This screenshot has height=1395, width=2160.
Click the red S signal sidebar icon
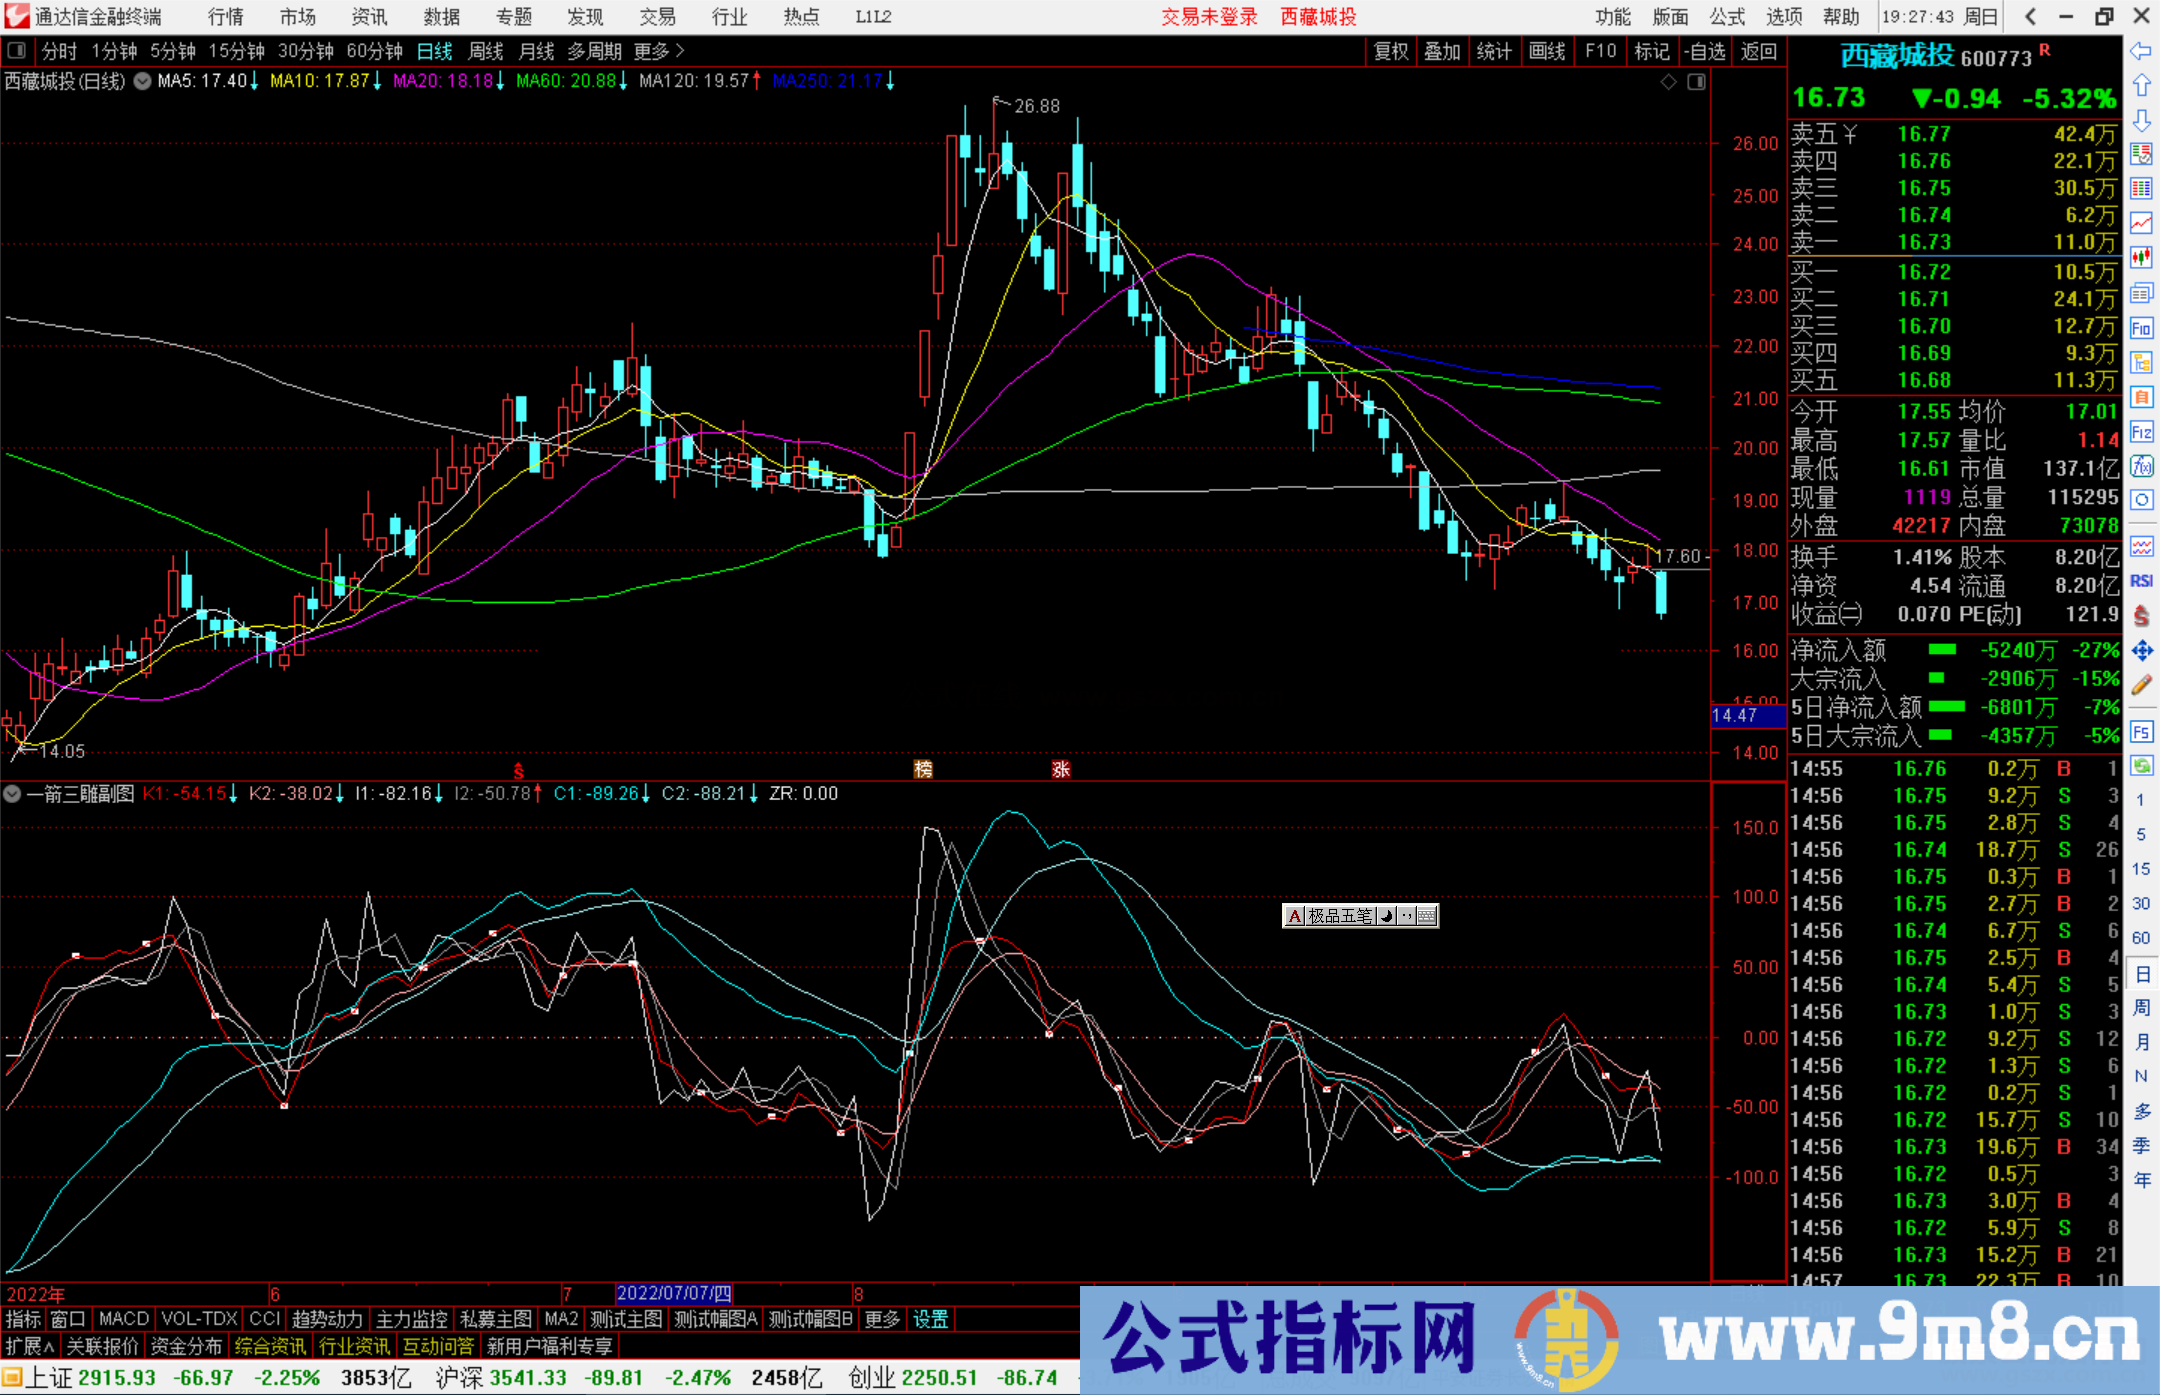click(x=2141, y=616)
